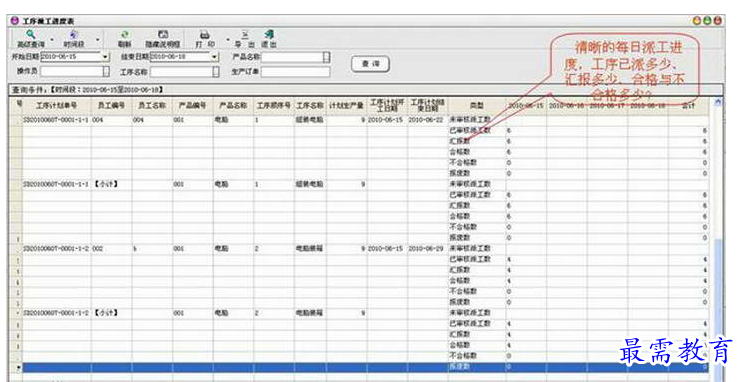Click the 产品编号 column header
This screenshot has height=382, width=741.
tap(192, 105)
